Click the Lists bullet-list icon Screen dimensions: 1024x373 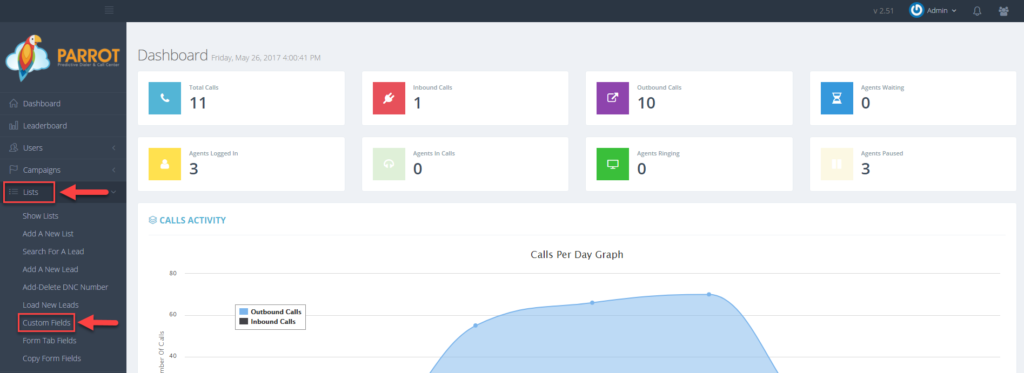click(14, 192)
